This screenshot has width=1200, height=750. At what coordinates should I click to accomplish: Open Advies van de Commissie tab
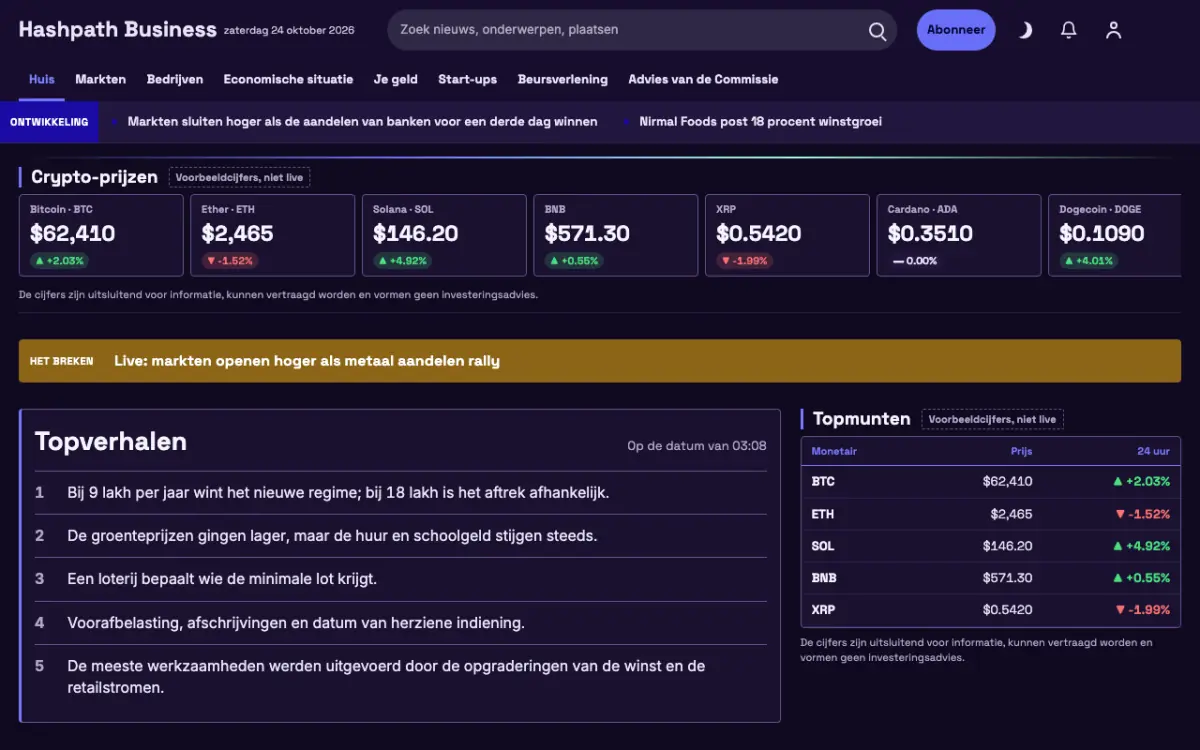[703, 79]
